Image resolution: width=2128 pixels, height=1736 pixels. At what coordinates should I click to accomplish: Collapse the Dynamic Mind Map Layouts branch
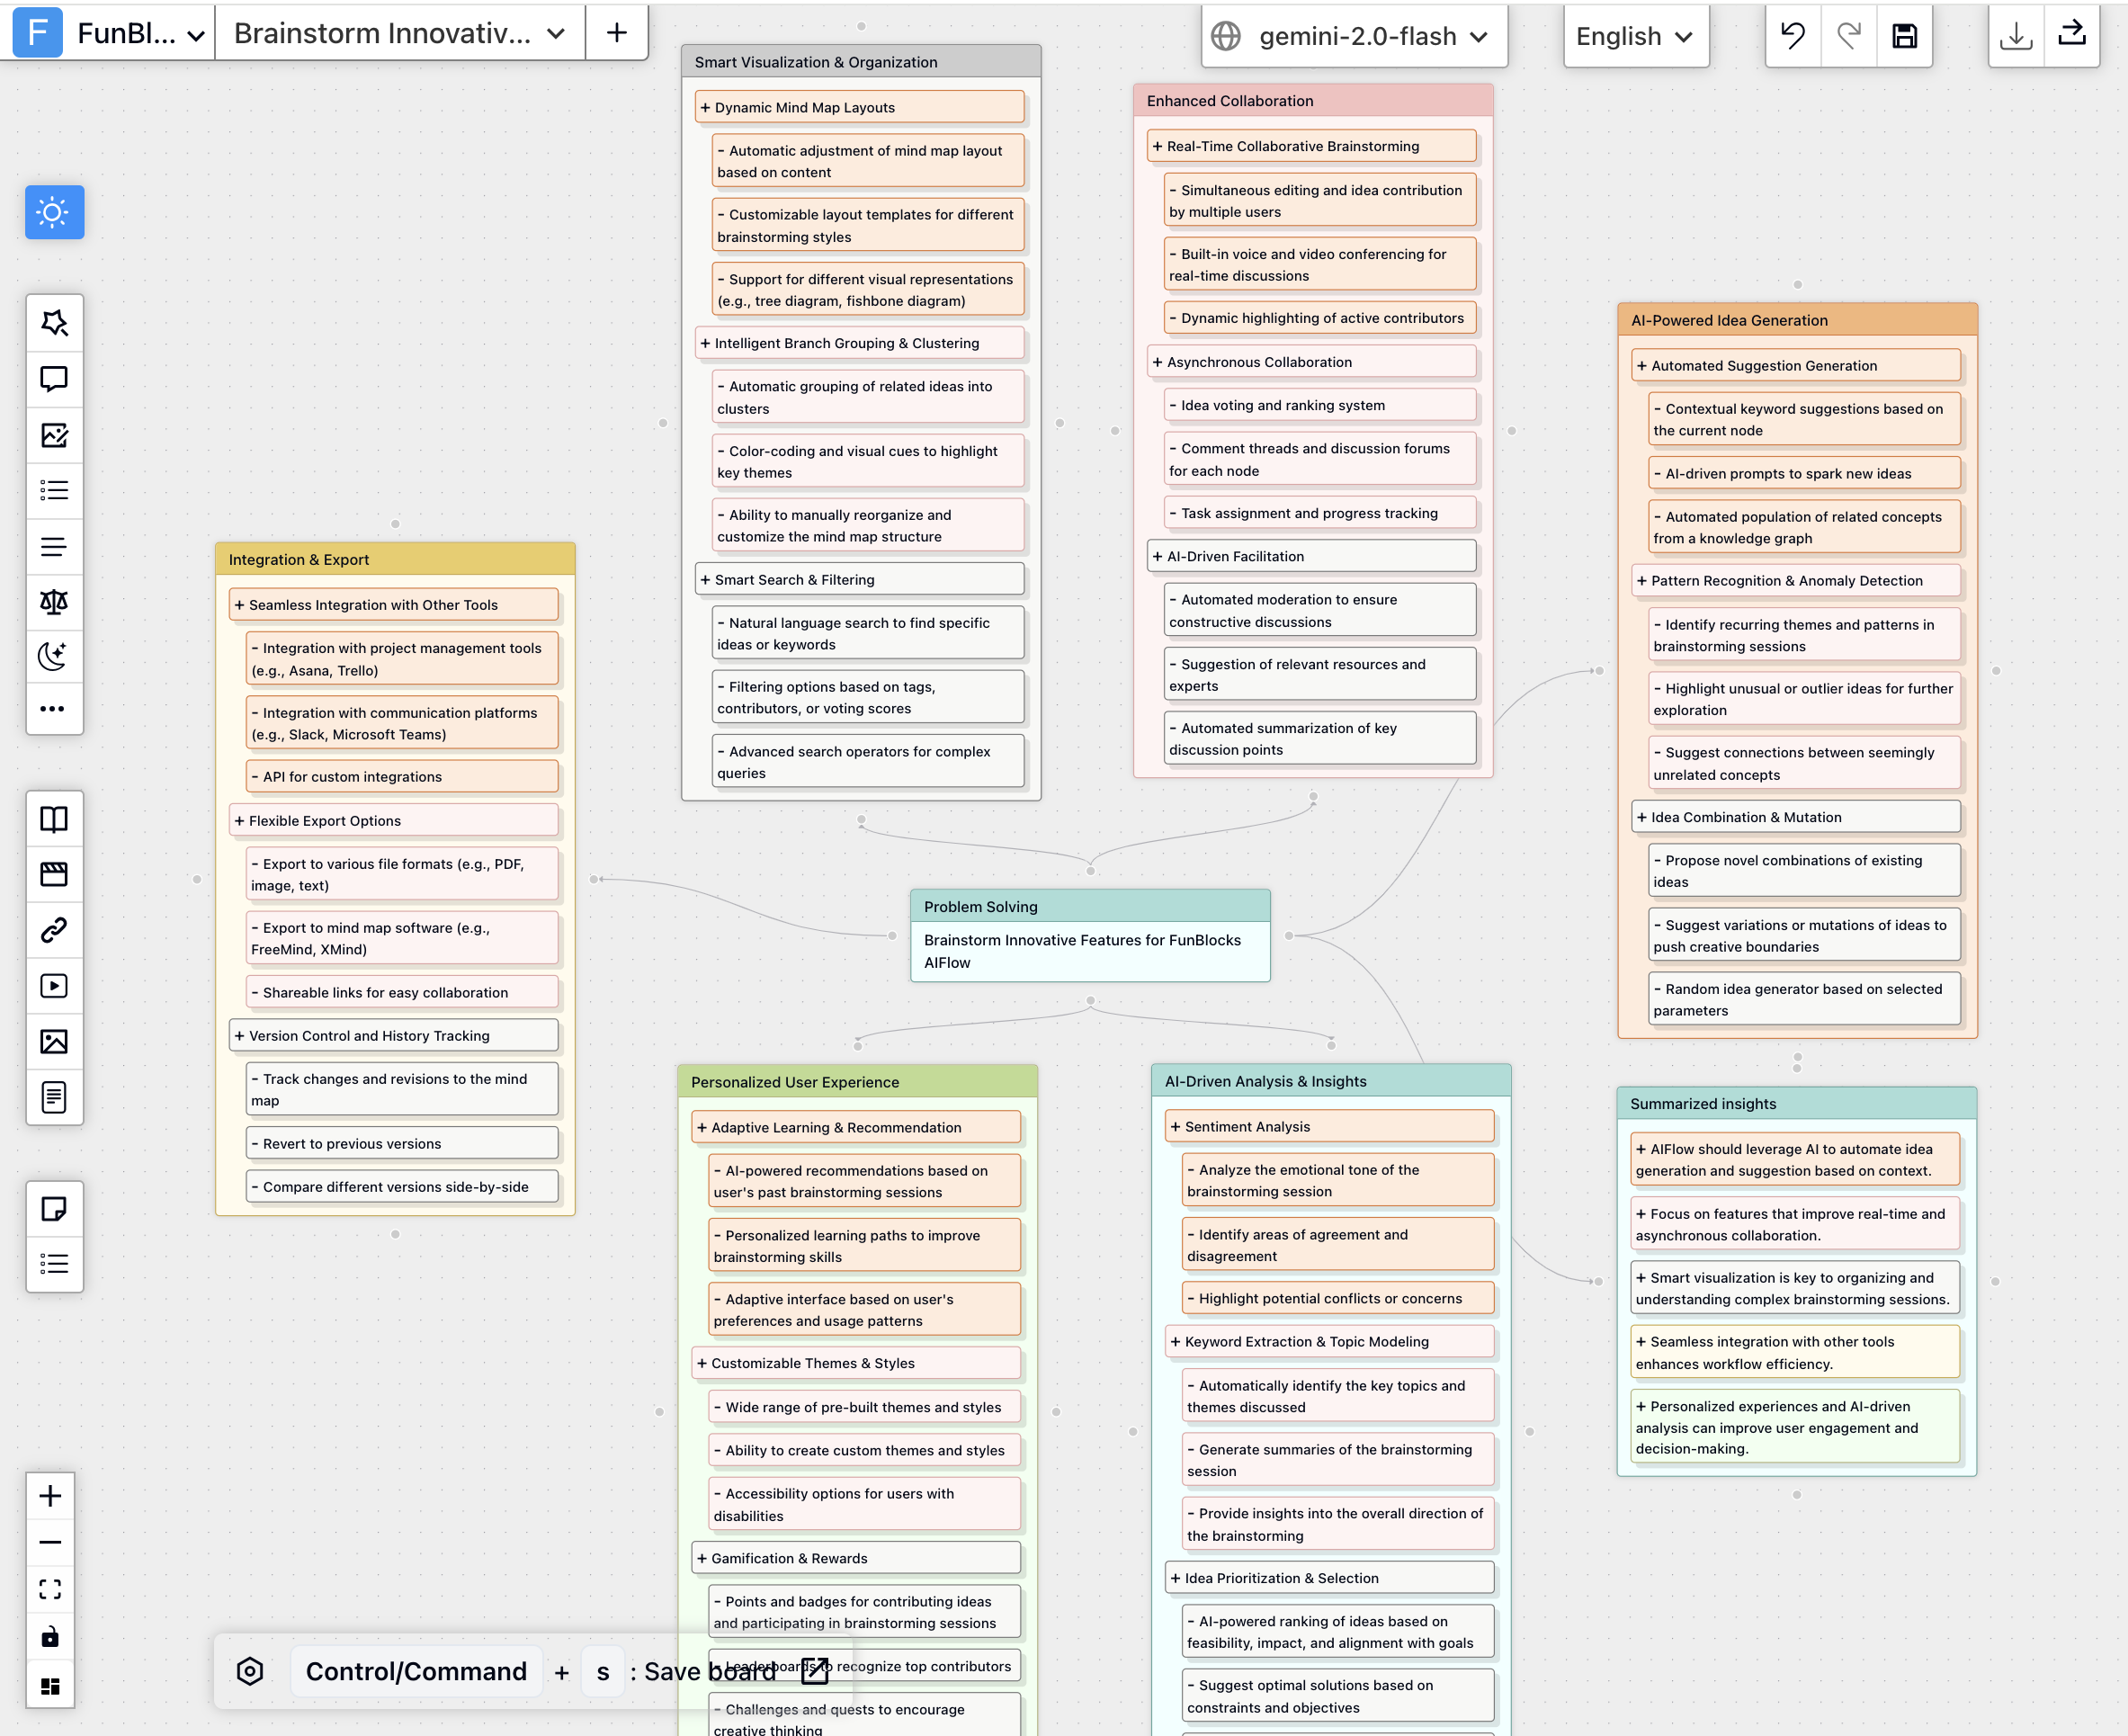[706, 107]
